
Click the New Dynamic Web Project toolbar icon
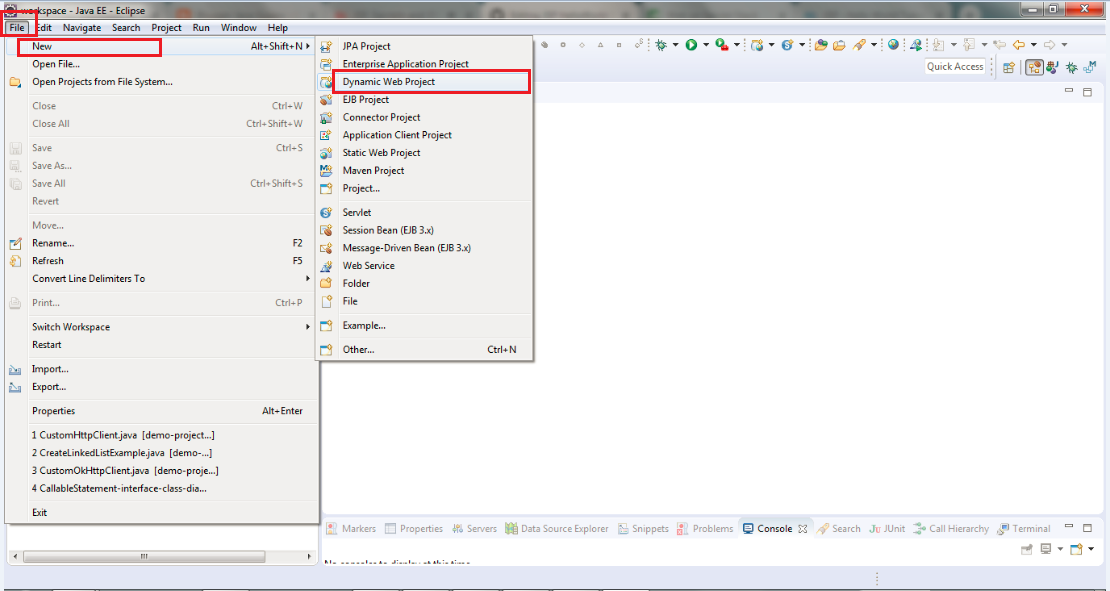point(757,45)
